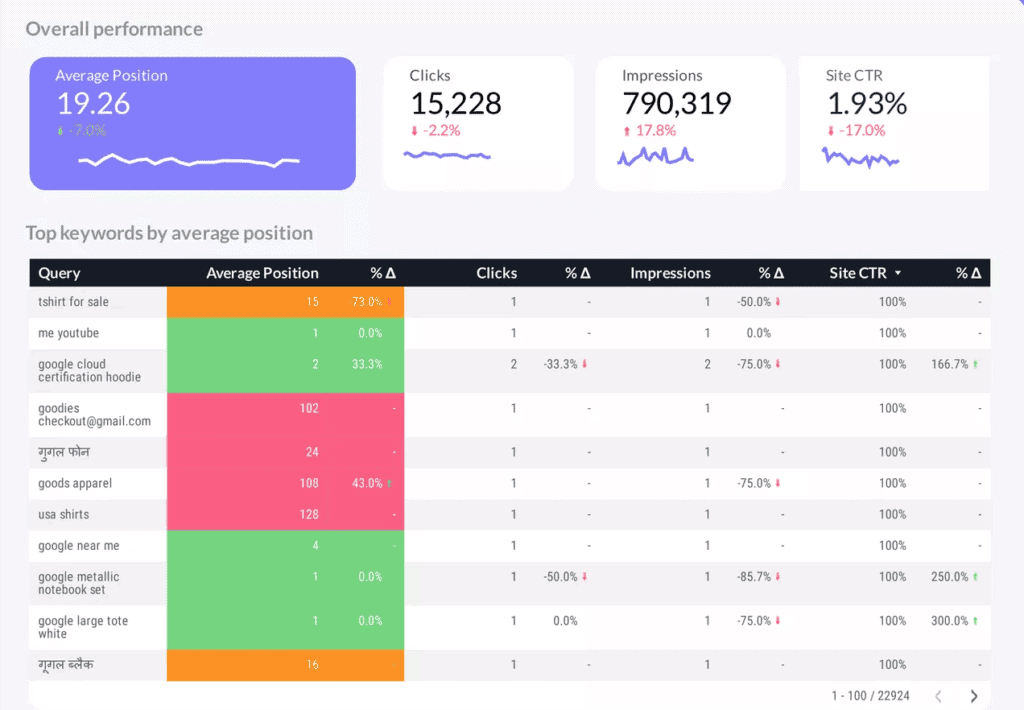Image resolution: width=1024 pixels, height=710 pixels.
Task: Click the 15,228 clicks total value
Action: pos(456,103)
